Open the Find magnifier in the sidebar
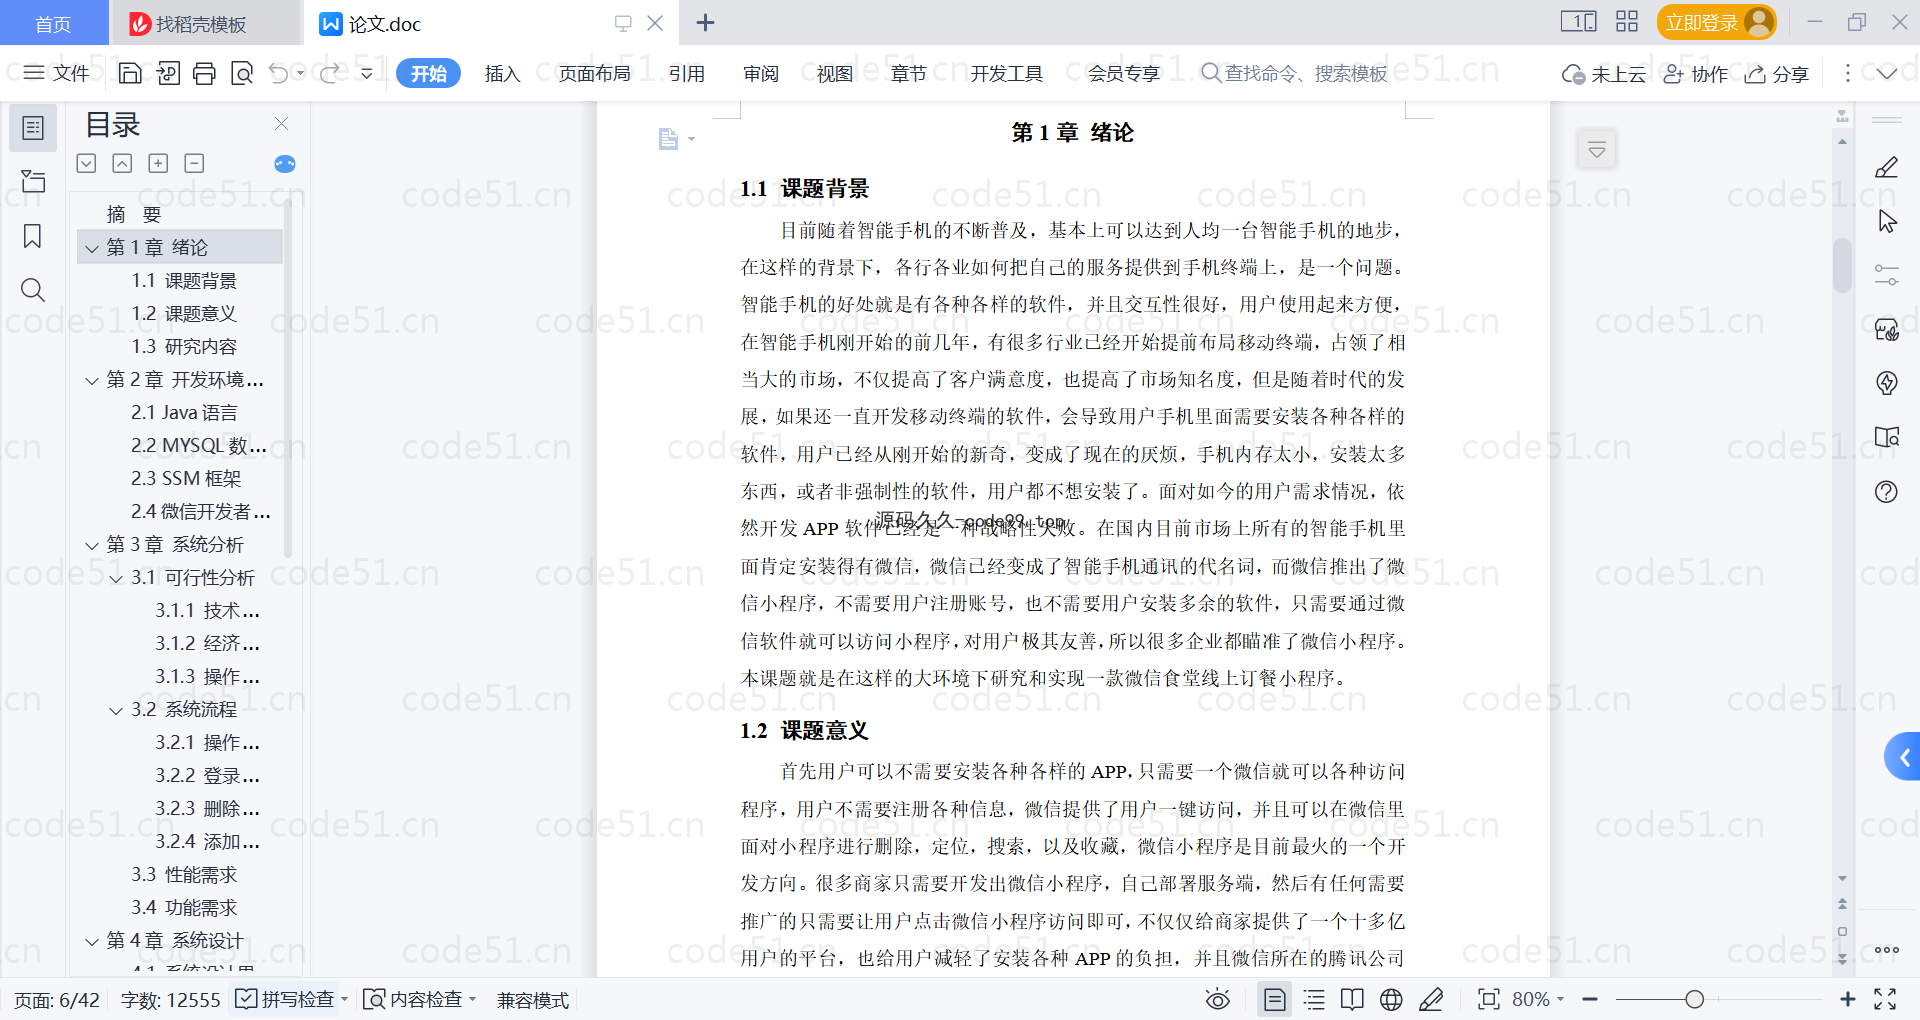Viewport: 1920px width, 1020px height. [x=33, y=290]
